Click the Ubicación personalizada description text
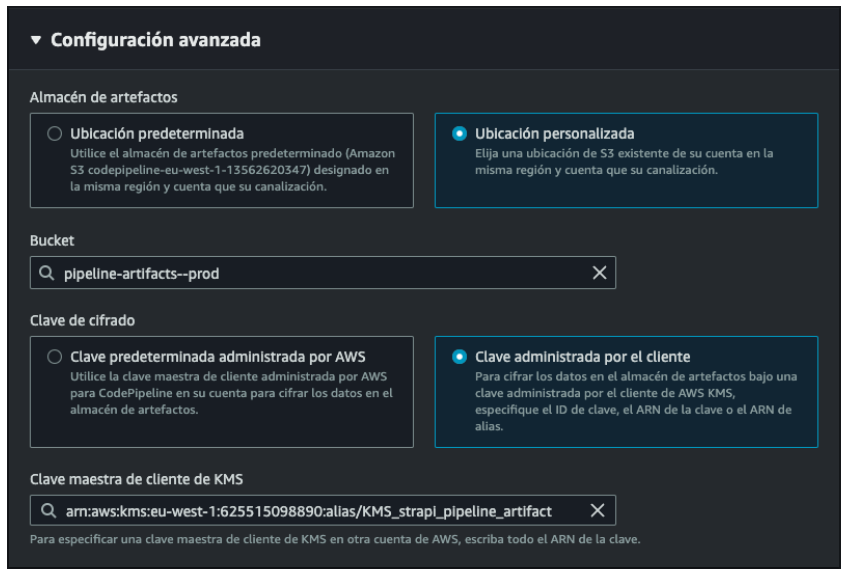Screen dimensions: 847x575 click(x=624, y=162)
